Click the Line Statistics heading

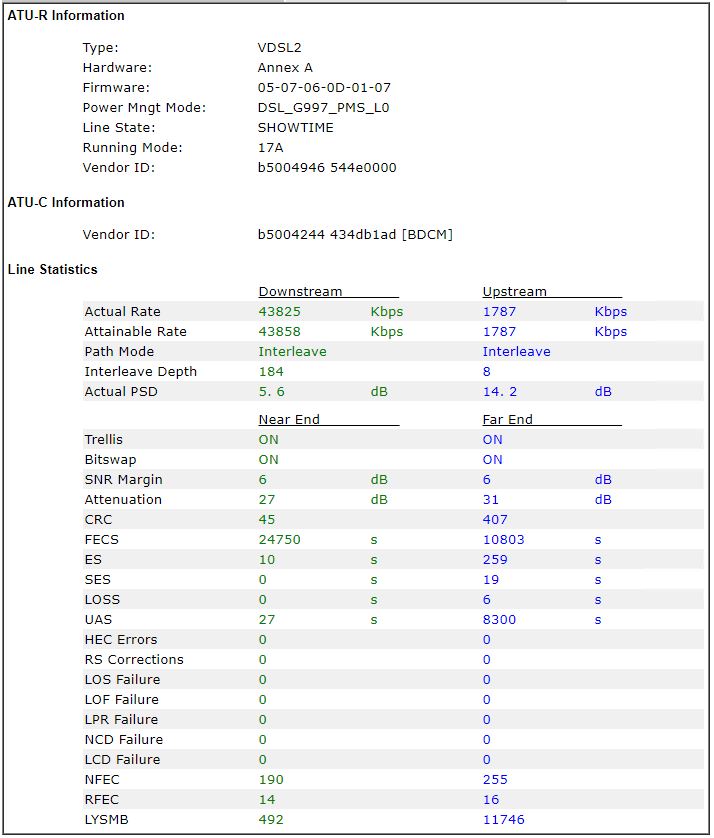click(53, 270)
